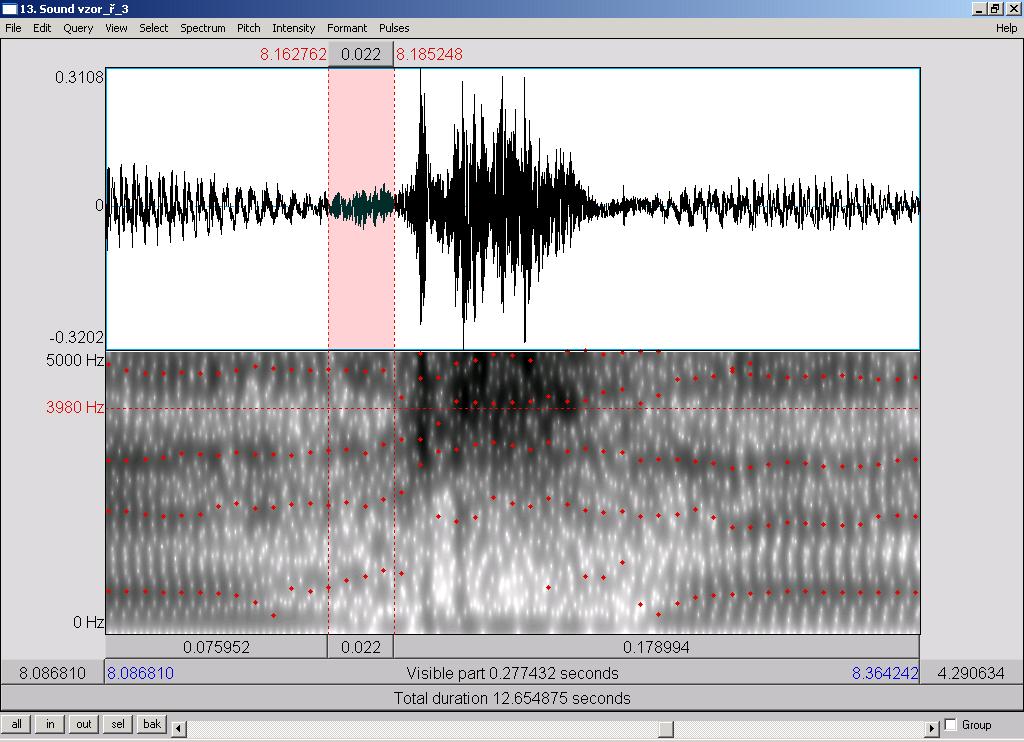
Task: Click the 0 Hz spectrogram bottom label
Action: tap(88, 622)
